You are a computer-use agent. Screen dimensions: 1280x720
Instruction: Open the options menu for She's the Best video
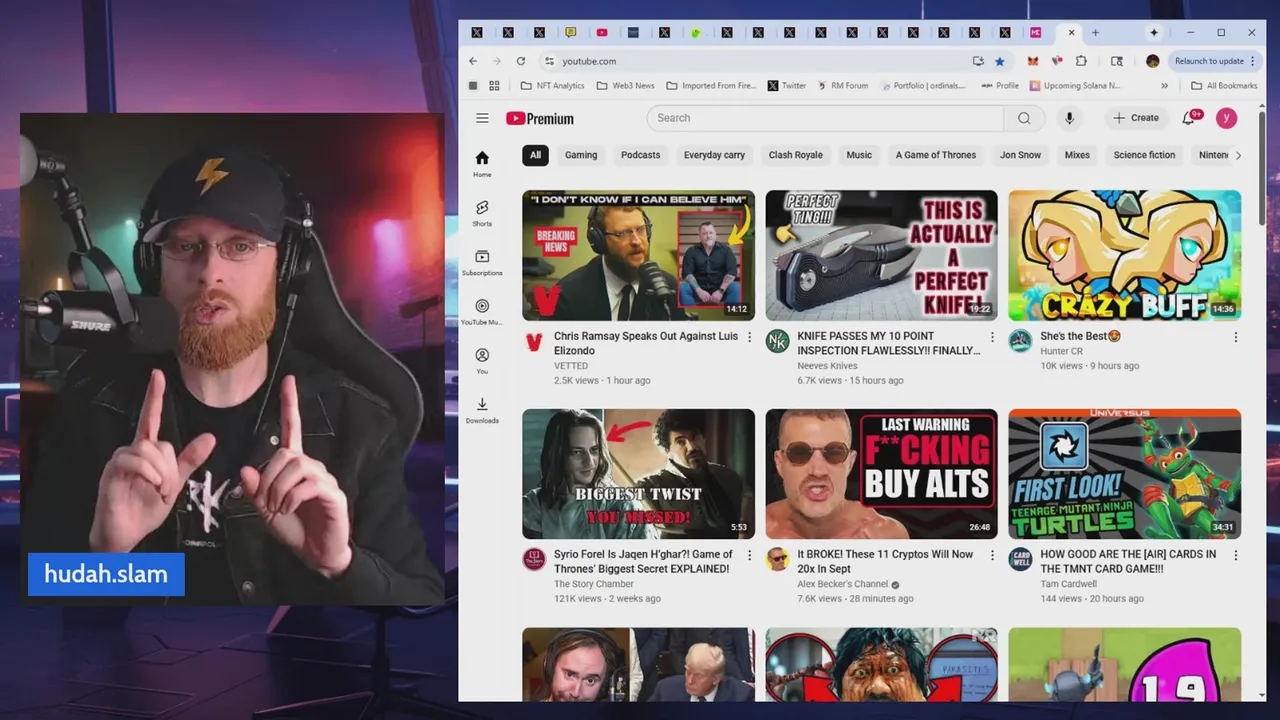coord(1235,337)
